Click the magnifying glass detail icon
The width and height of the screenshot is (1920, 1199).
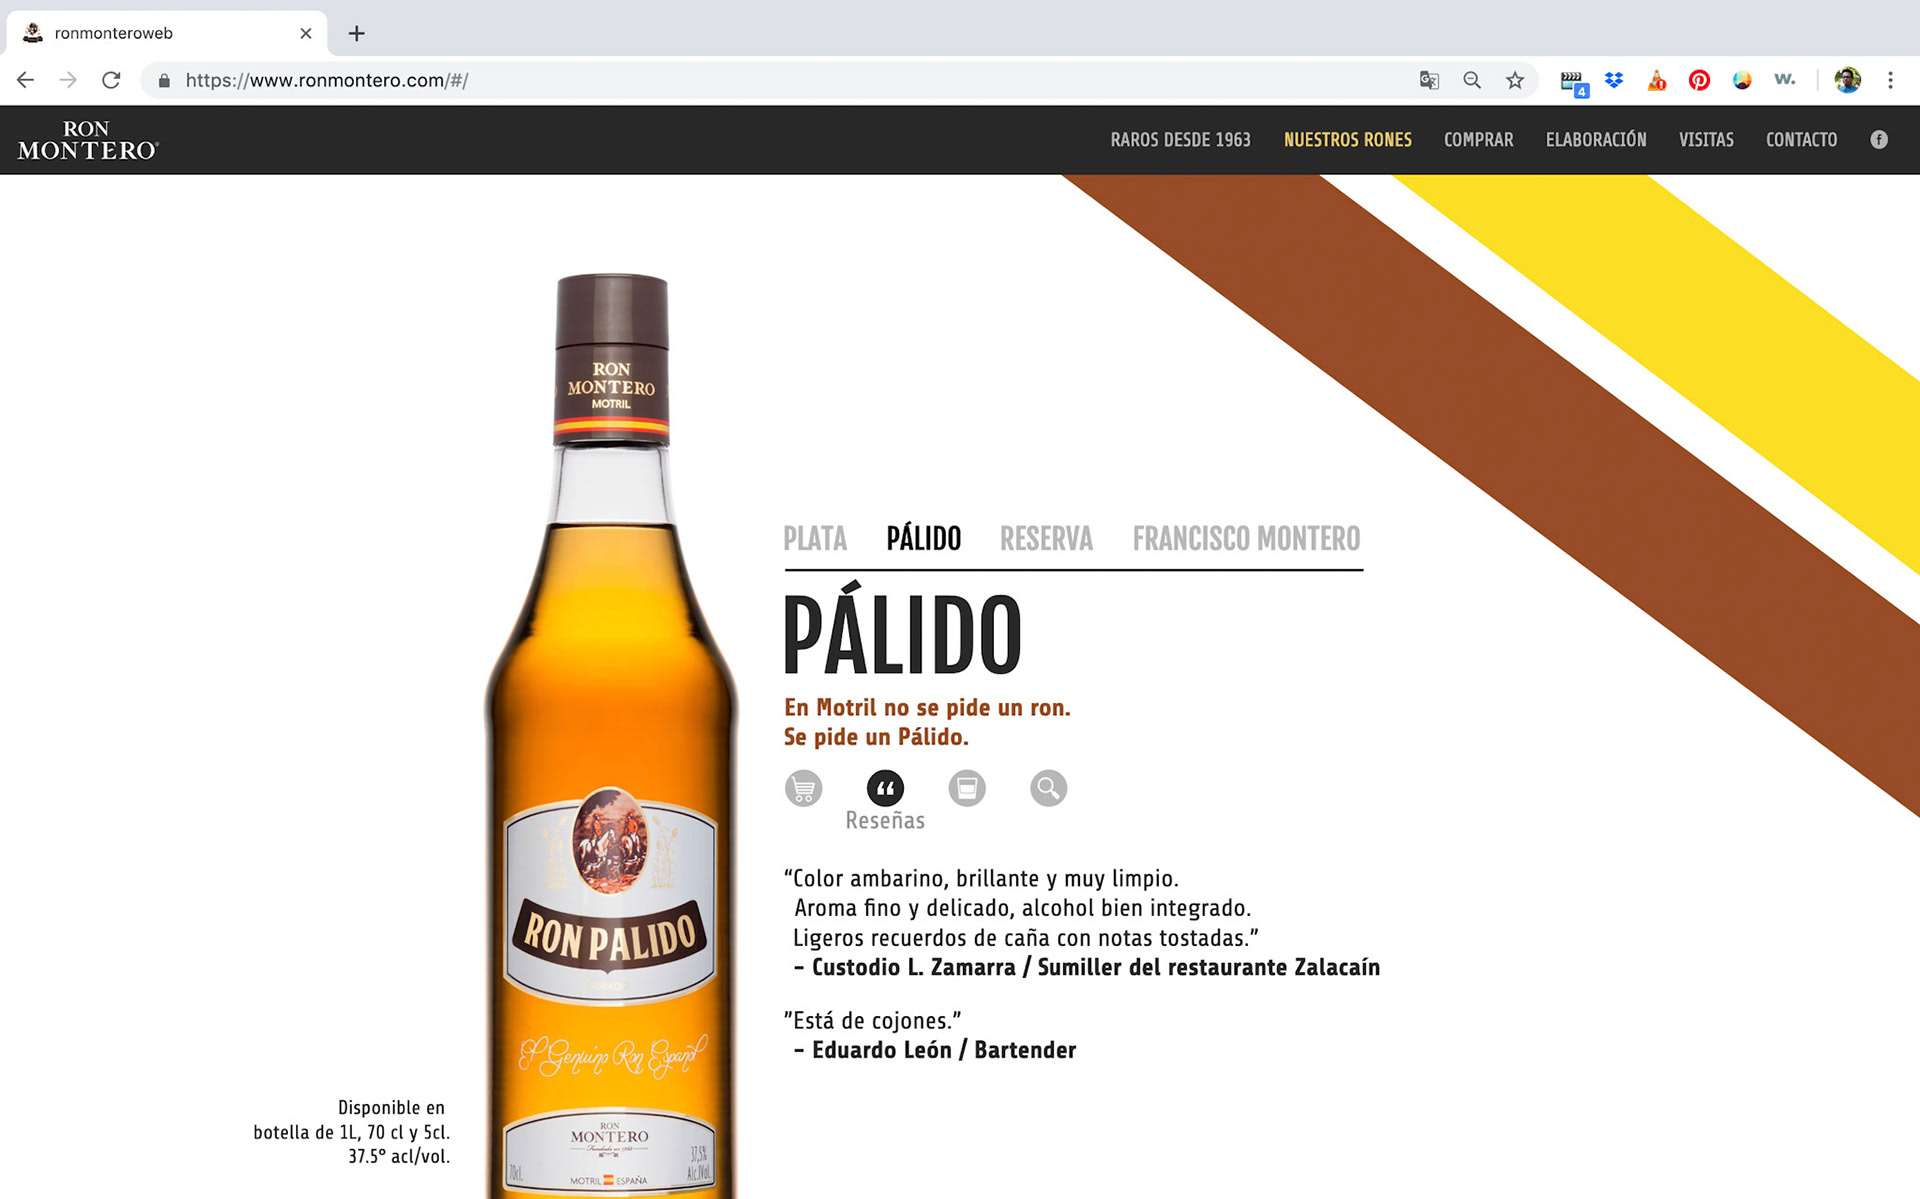click(1048, 788)
